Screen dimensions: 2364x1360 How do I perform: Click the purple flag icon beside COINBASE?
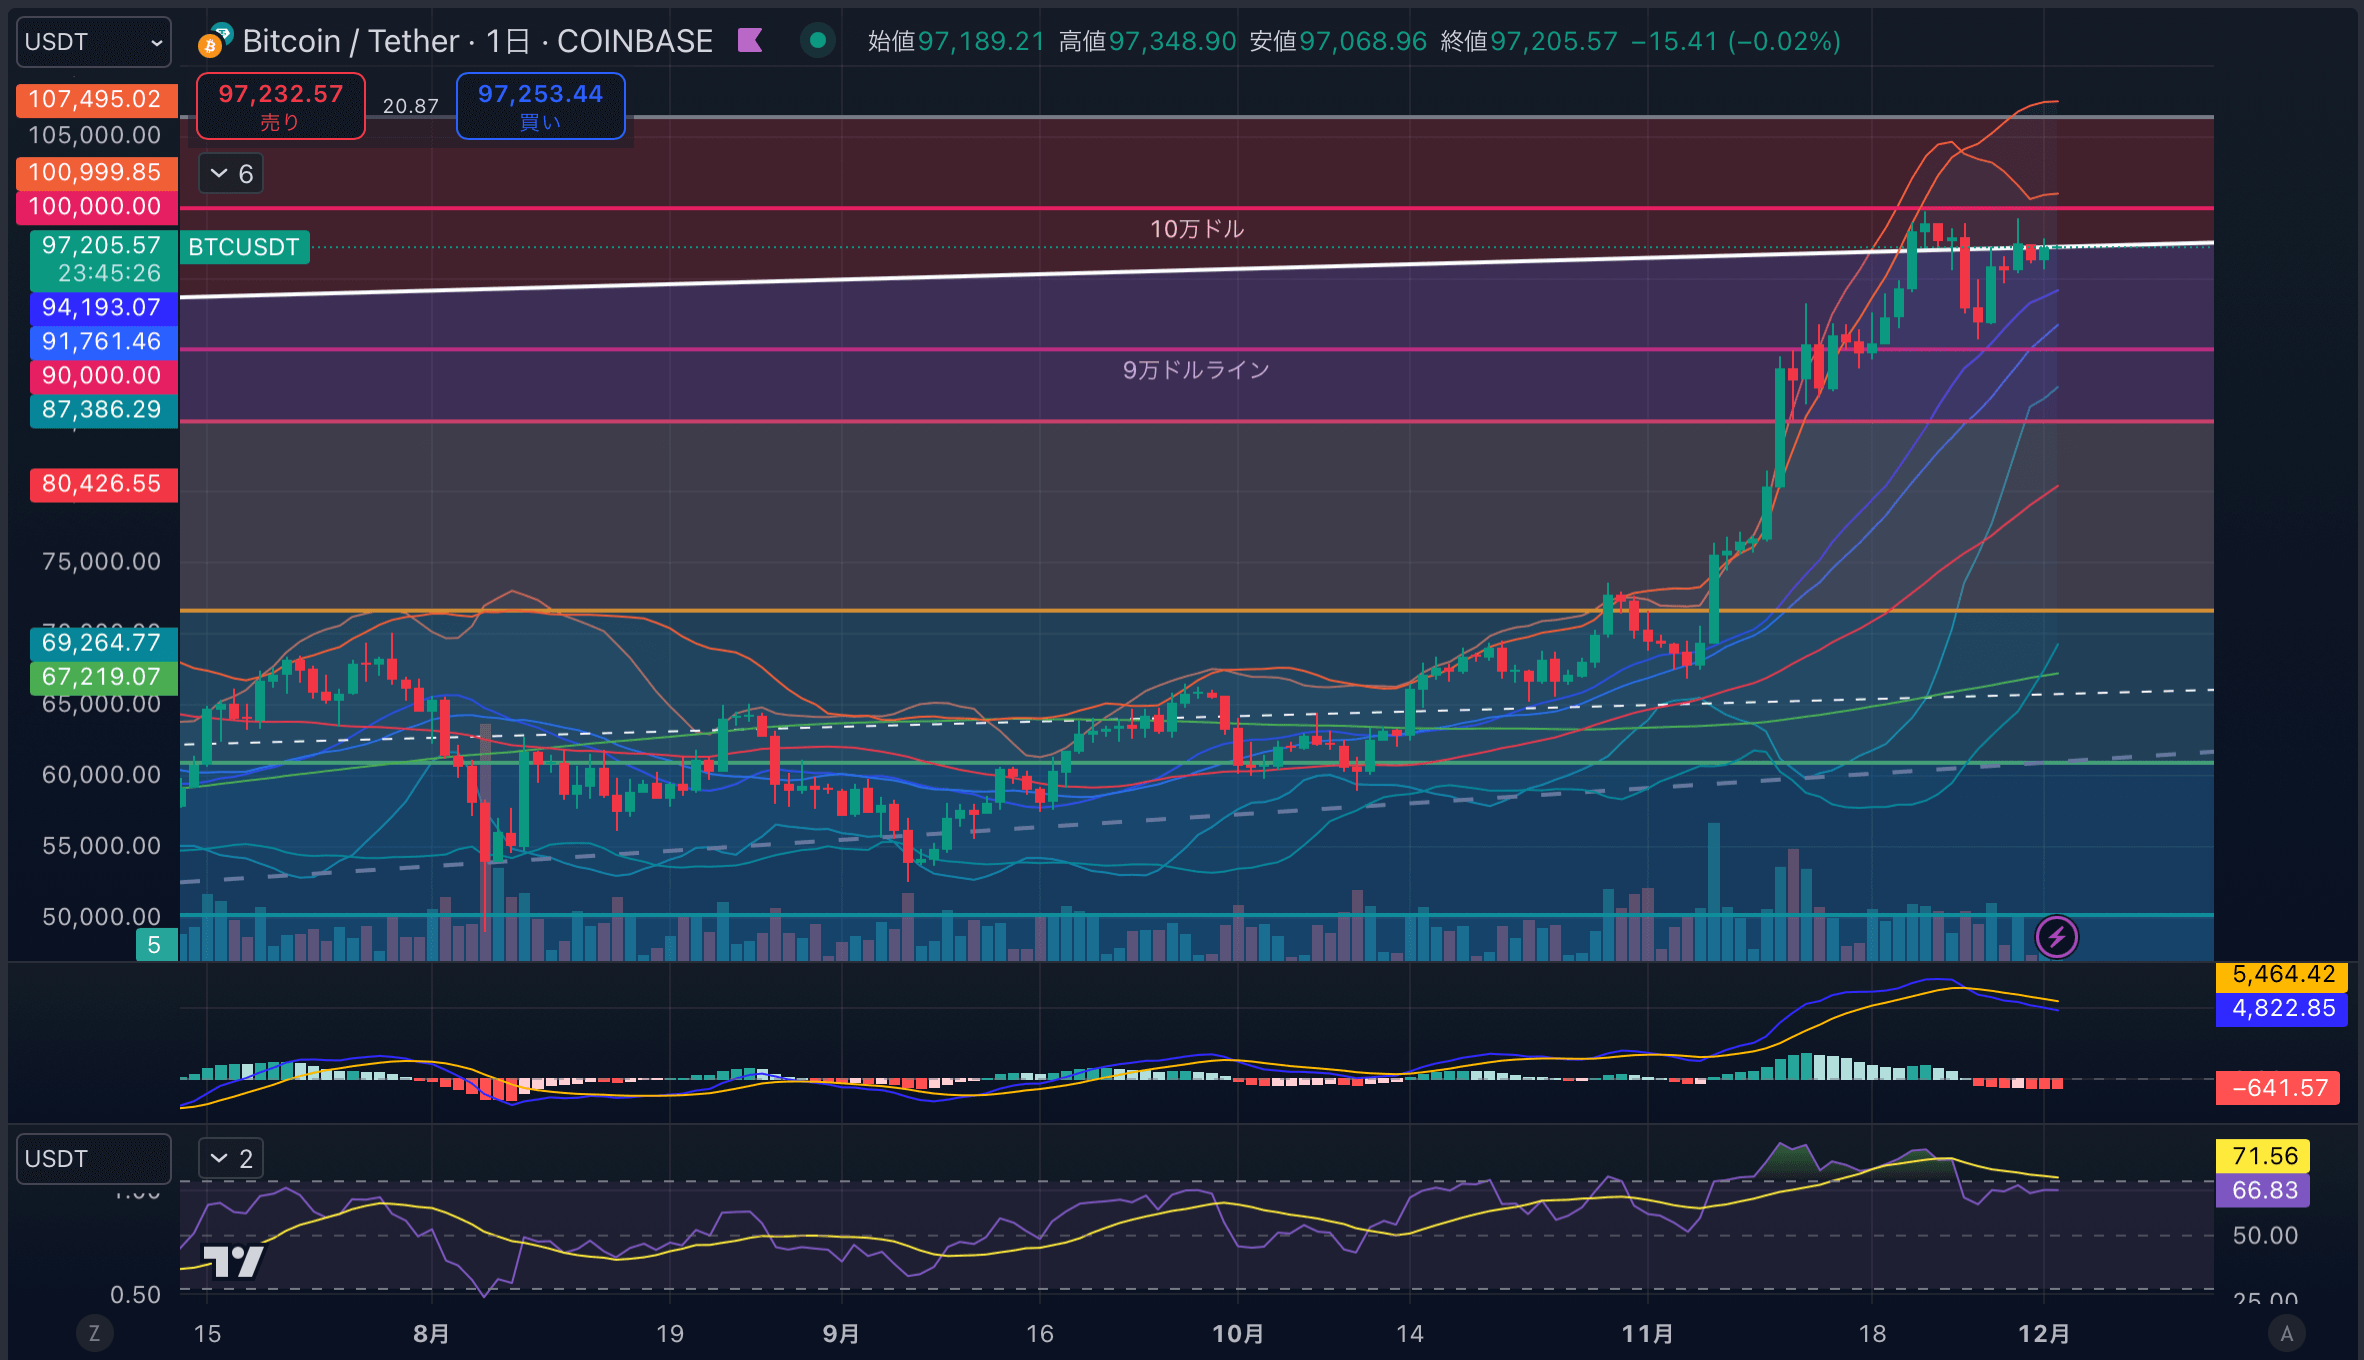pos(750,40)
